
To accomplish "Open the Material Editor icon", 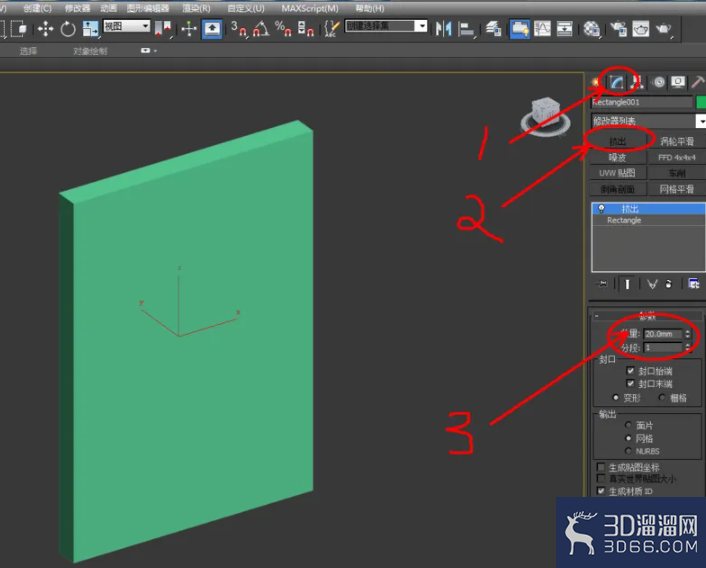I will pyautogui.click(x=591, y=29).
